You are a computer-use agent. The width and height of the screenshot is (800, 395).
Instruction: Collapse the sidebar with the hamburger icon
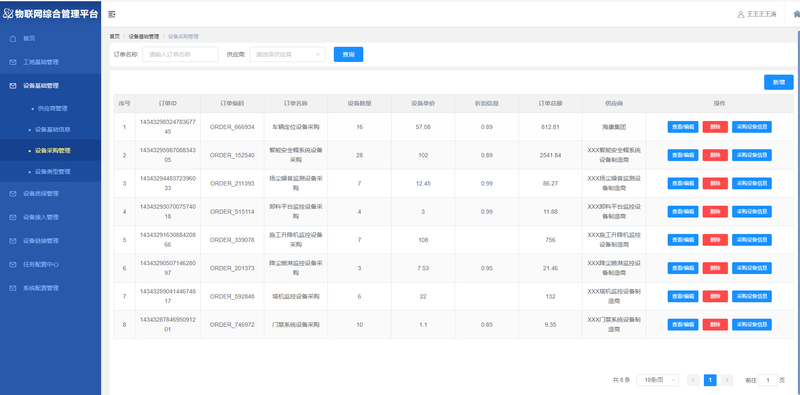point(112,14)
